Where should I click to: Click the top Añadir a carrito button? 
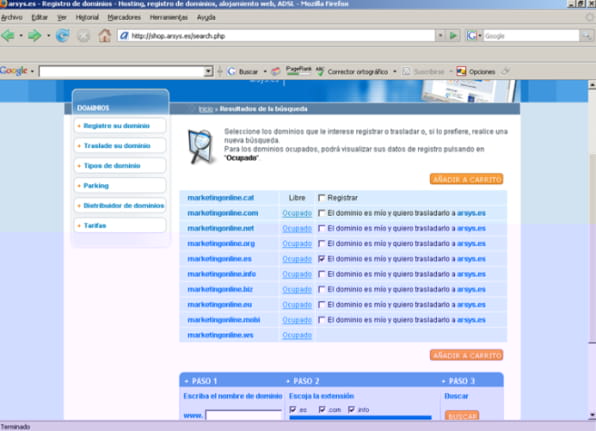pyautogui.click(x=466, y=179)
